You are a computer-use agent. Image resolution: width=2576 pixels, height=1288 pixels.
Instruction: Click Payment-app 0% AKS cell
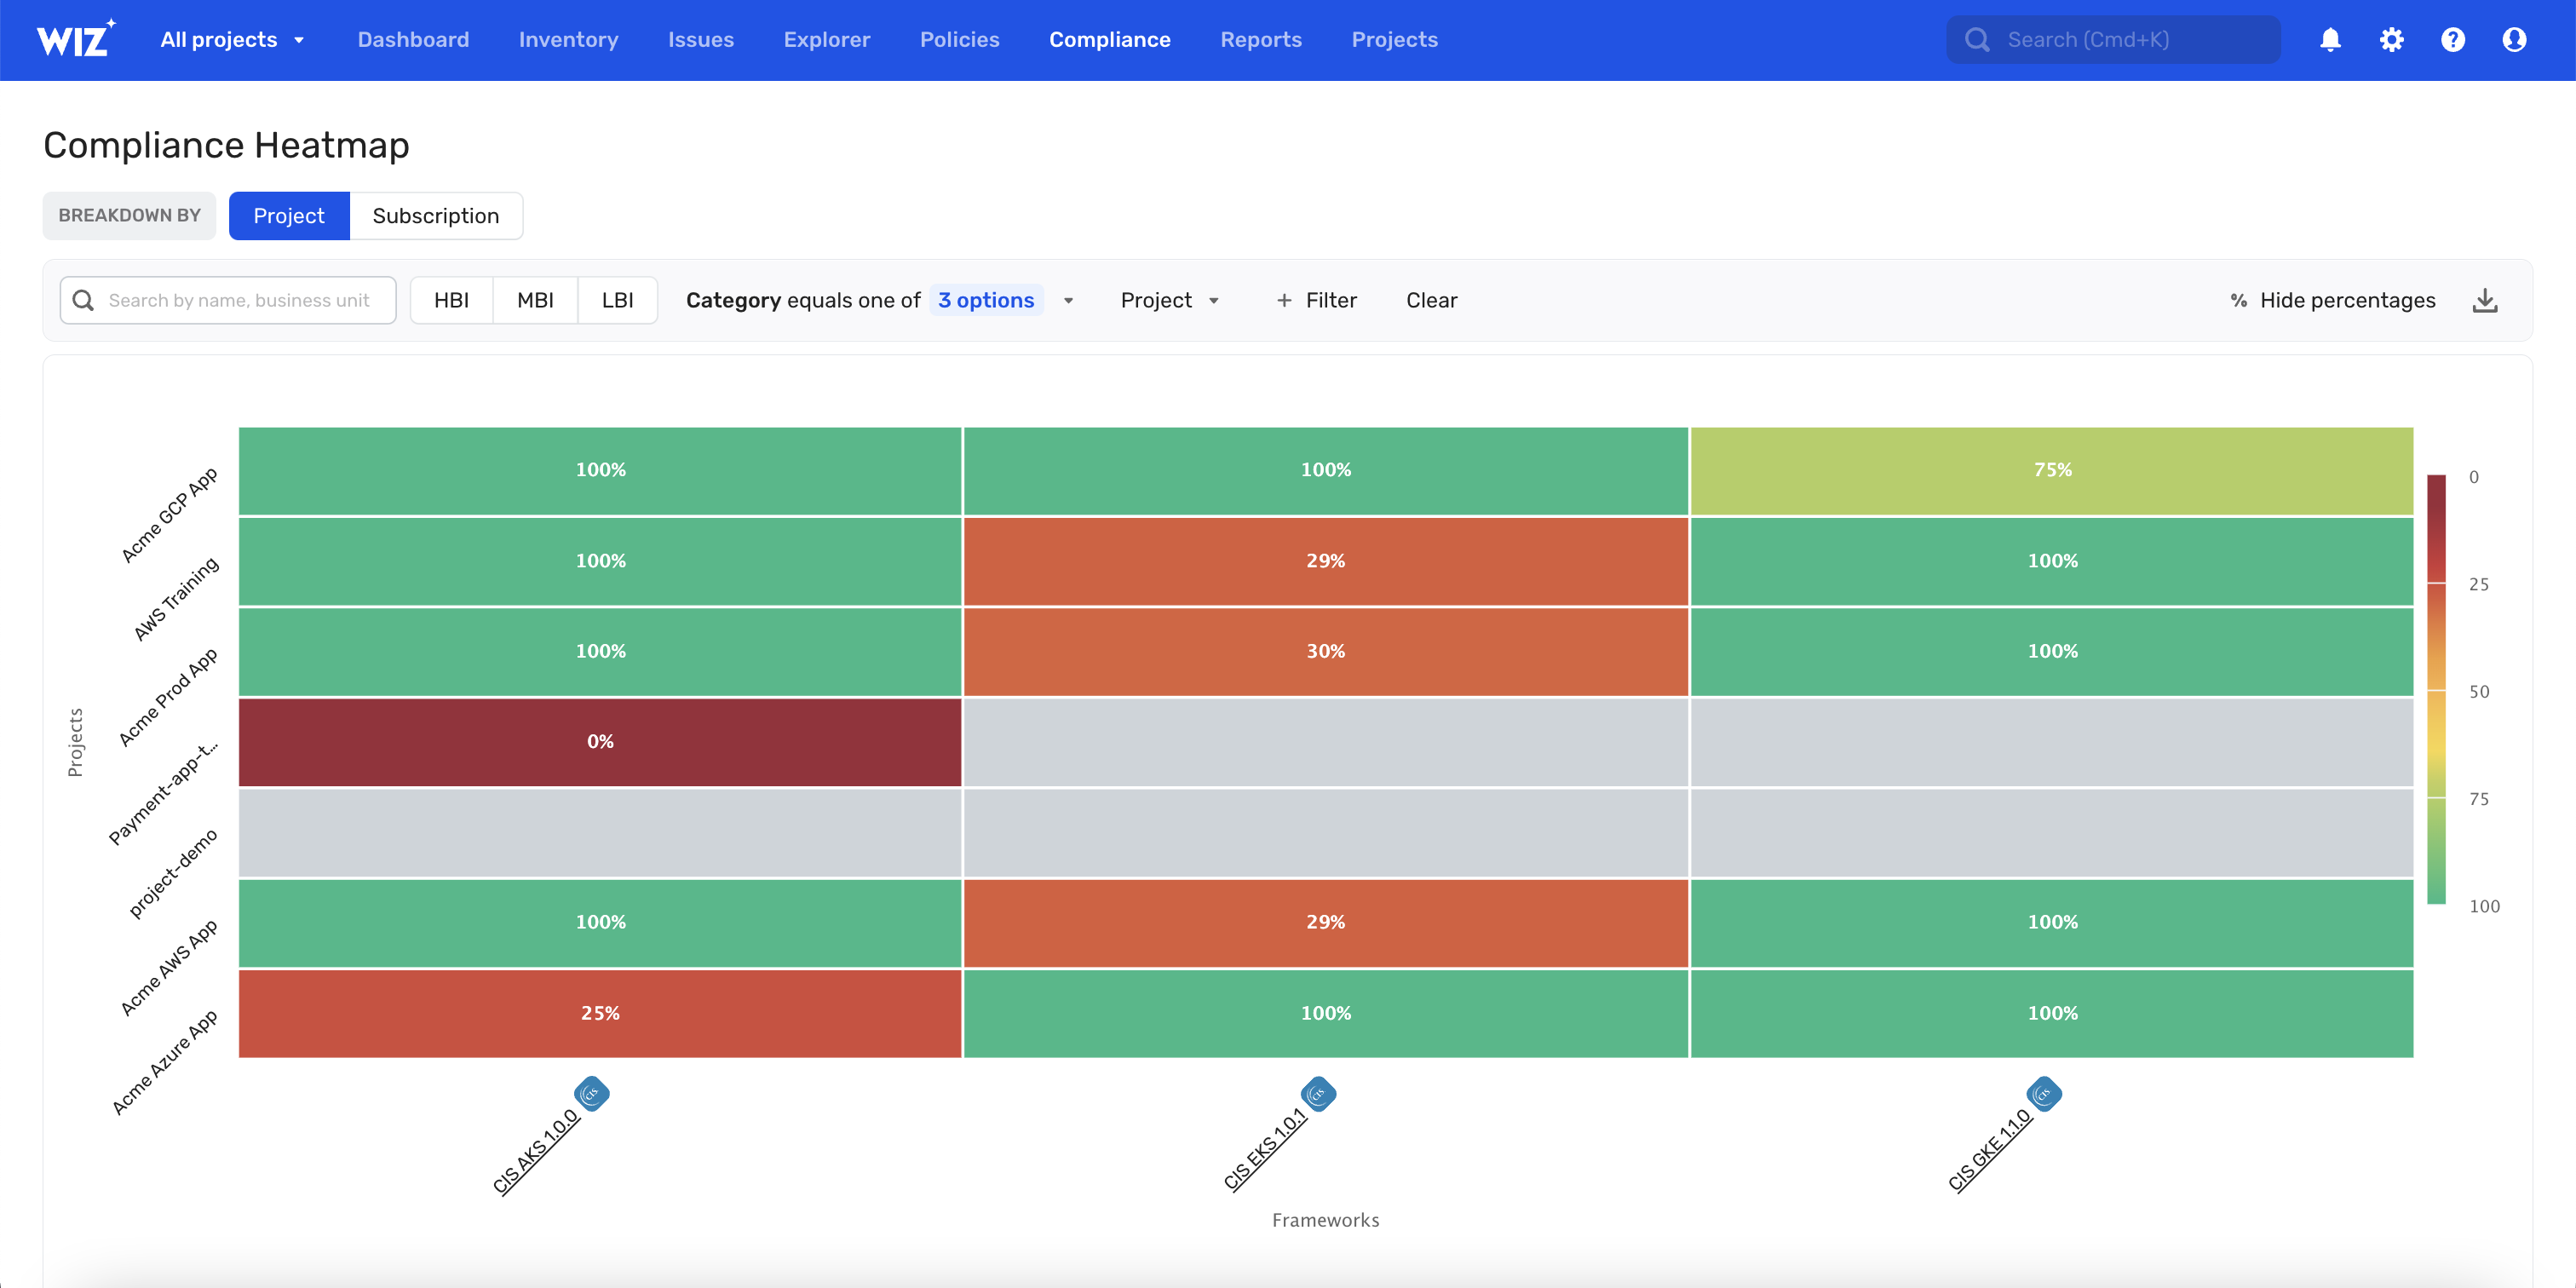point(600,742)
